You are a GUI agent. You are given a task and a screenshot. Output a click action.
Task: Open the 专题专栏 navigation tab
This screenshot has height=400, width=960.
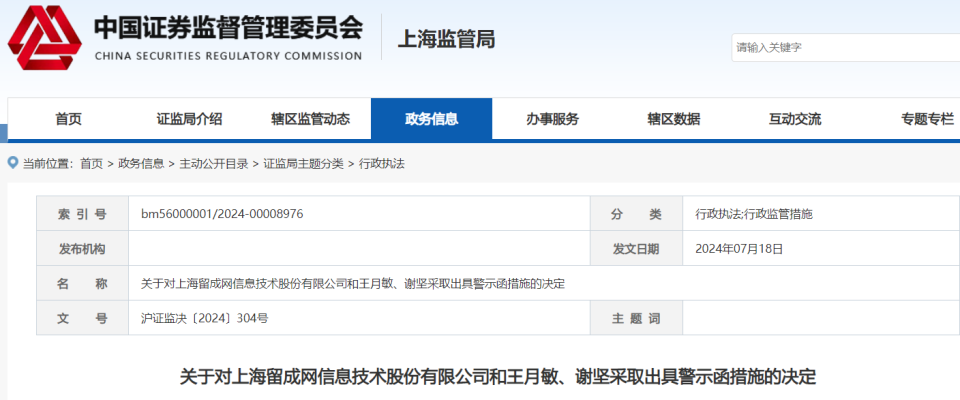(x=927, y=119)
